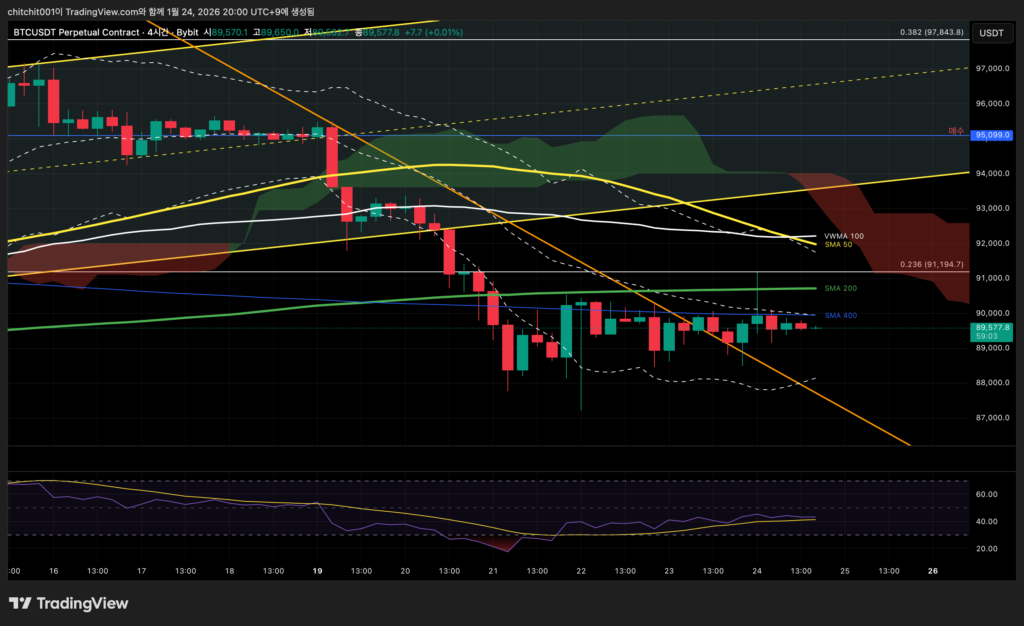Viewport: 1024px width, 626px height.
Task: Click date 26 on the time axis
Action: tap(932, 571)
